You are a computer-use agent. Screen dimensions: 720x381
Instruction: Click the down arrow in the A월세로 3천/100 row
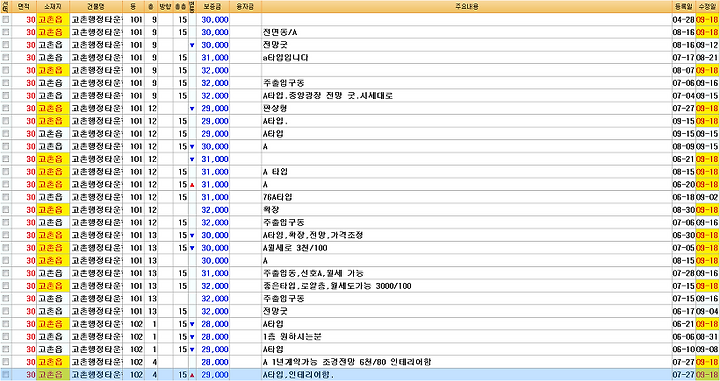click(x=192, y=248)
